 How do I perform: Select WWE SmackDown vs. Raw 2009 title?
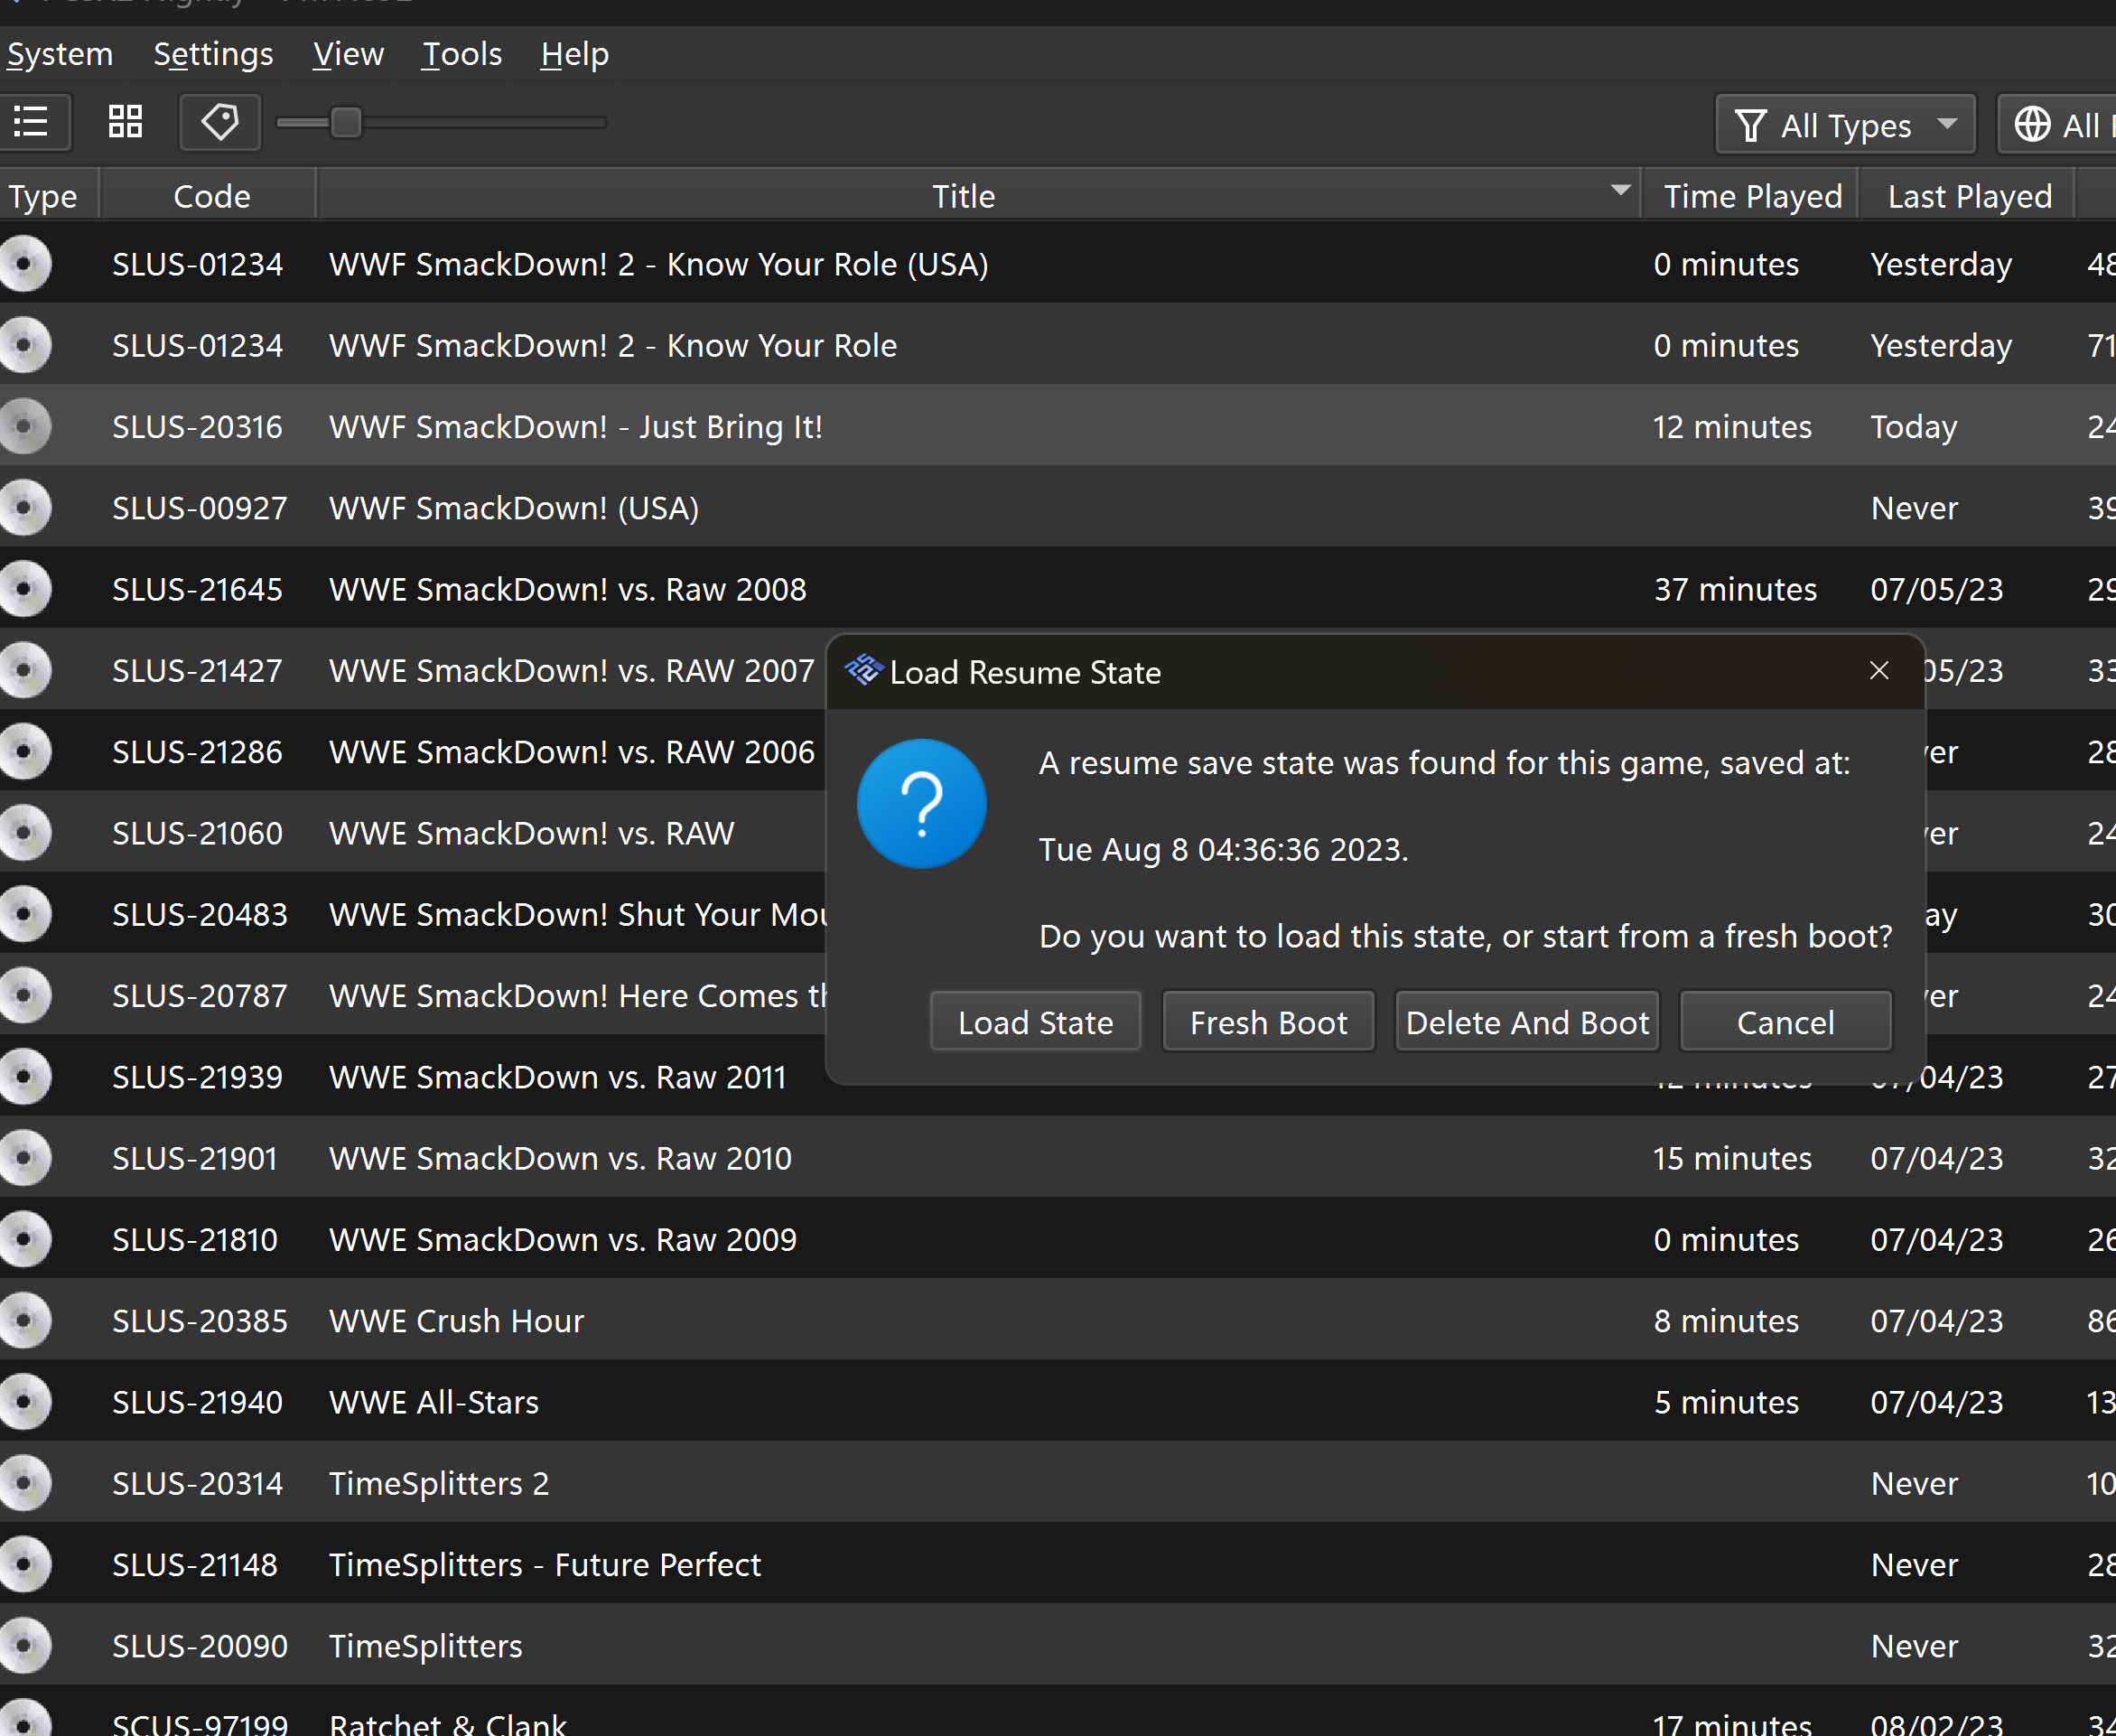pyautogui.click(x=562, y=1239)
